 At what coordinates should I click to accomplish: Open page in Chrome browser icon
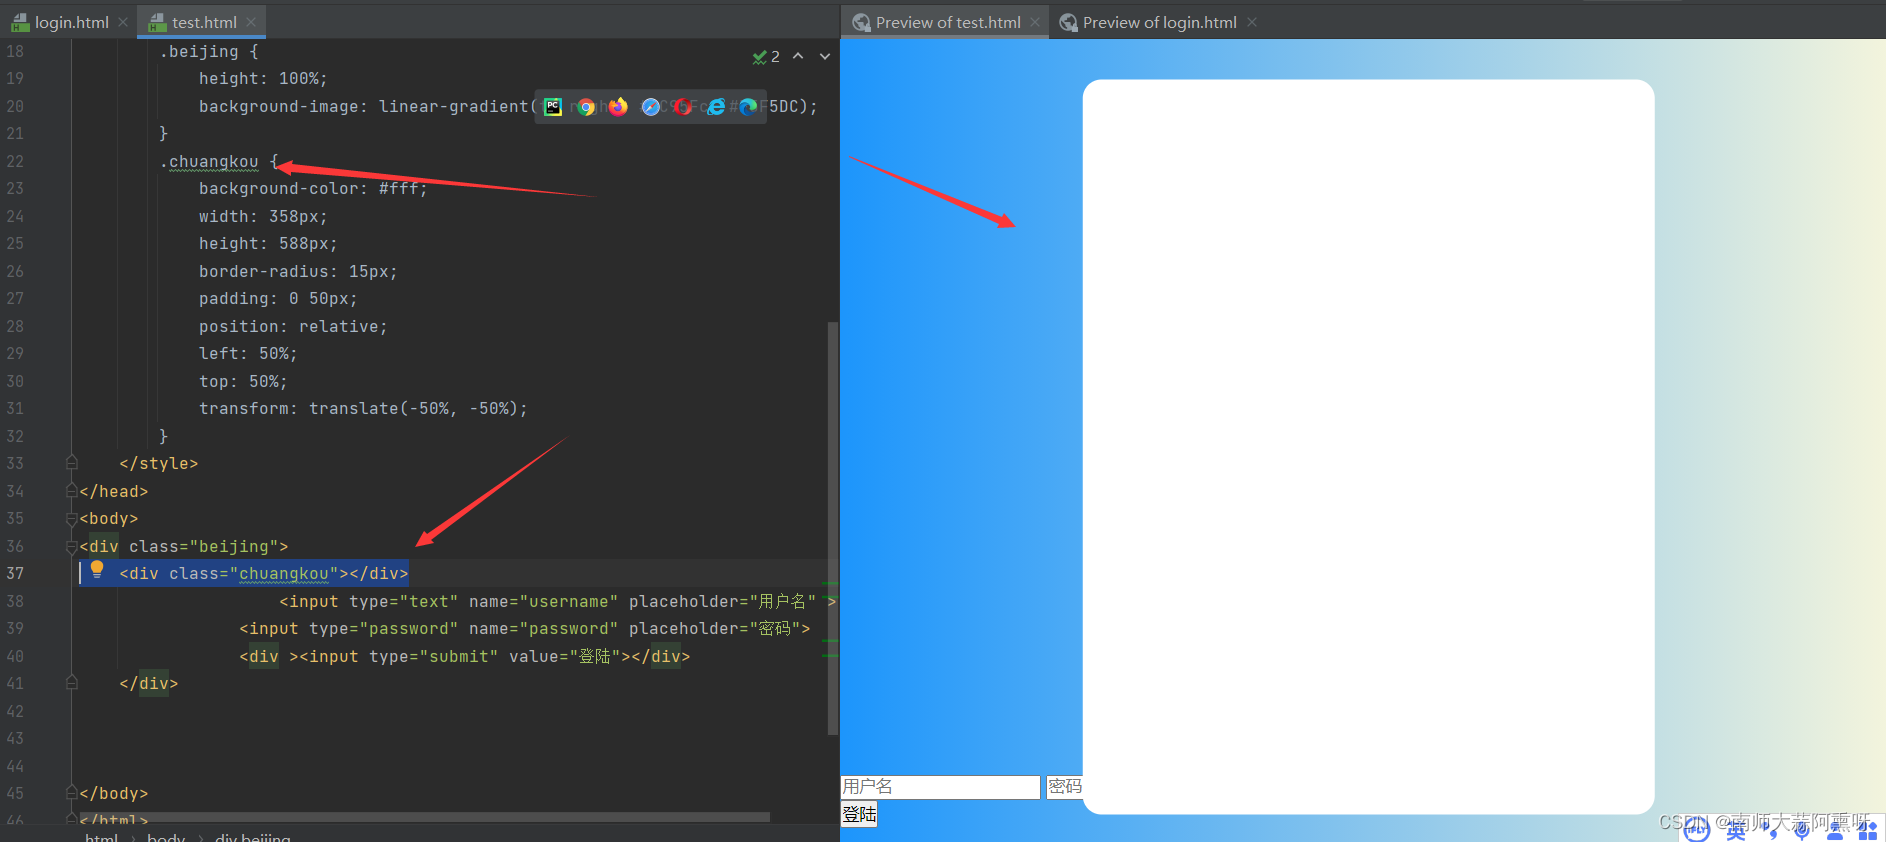(586, 107)
